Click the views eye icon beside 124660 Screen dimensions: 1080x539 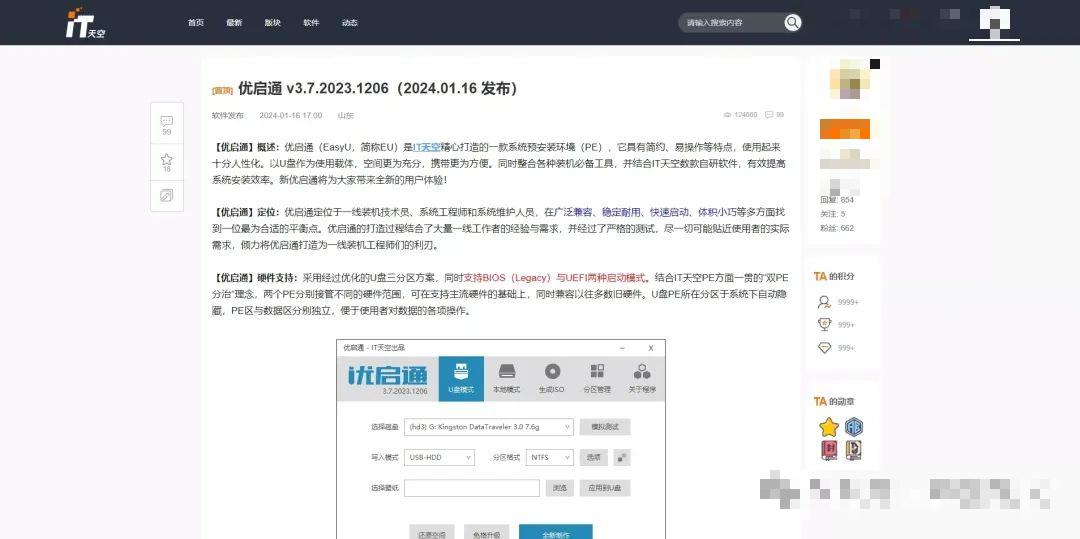727,115
